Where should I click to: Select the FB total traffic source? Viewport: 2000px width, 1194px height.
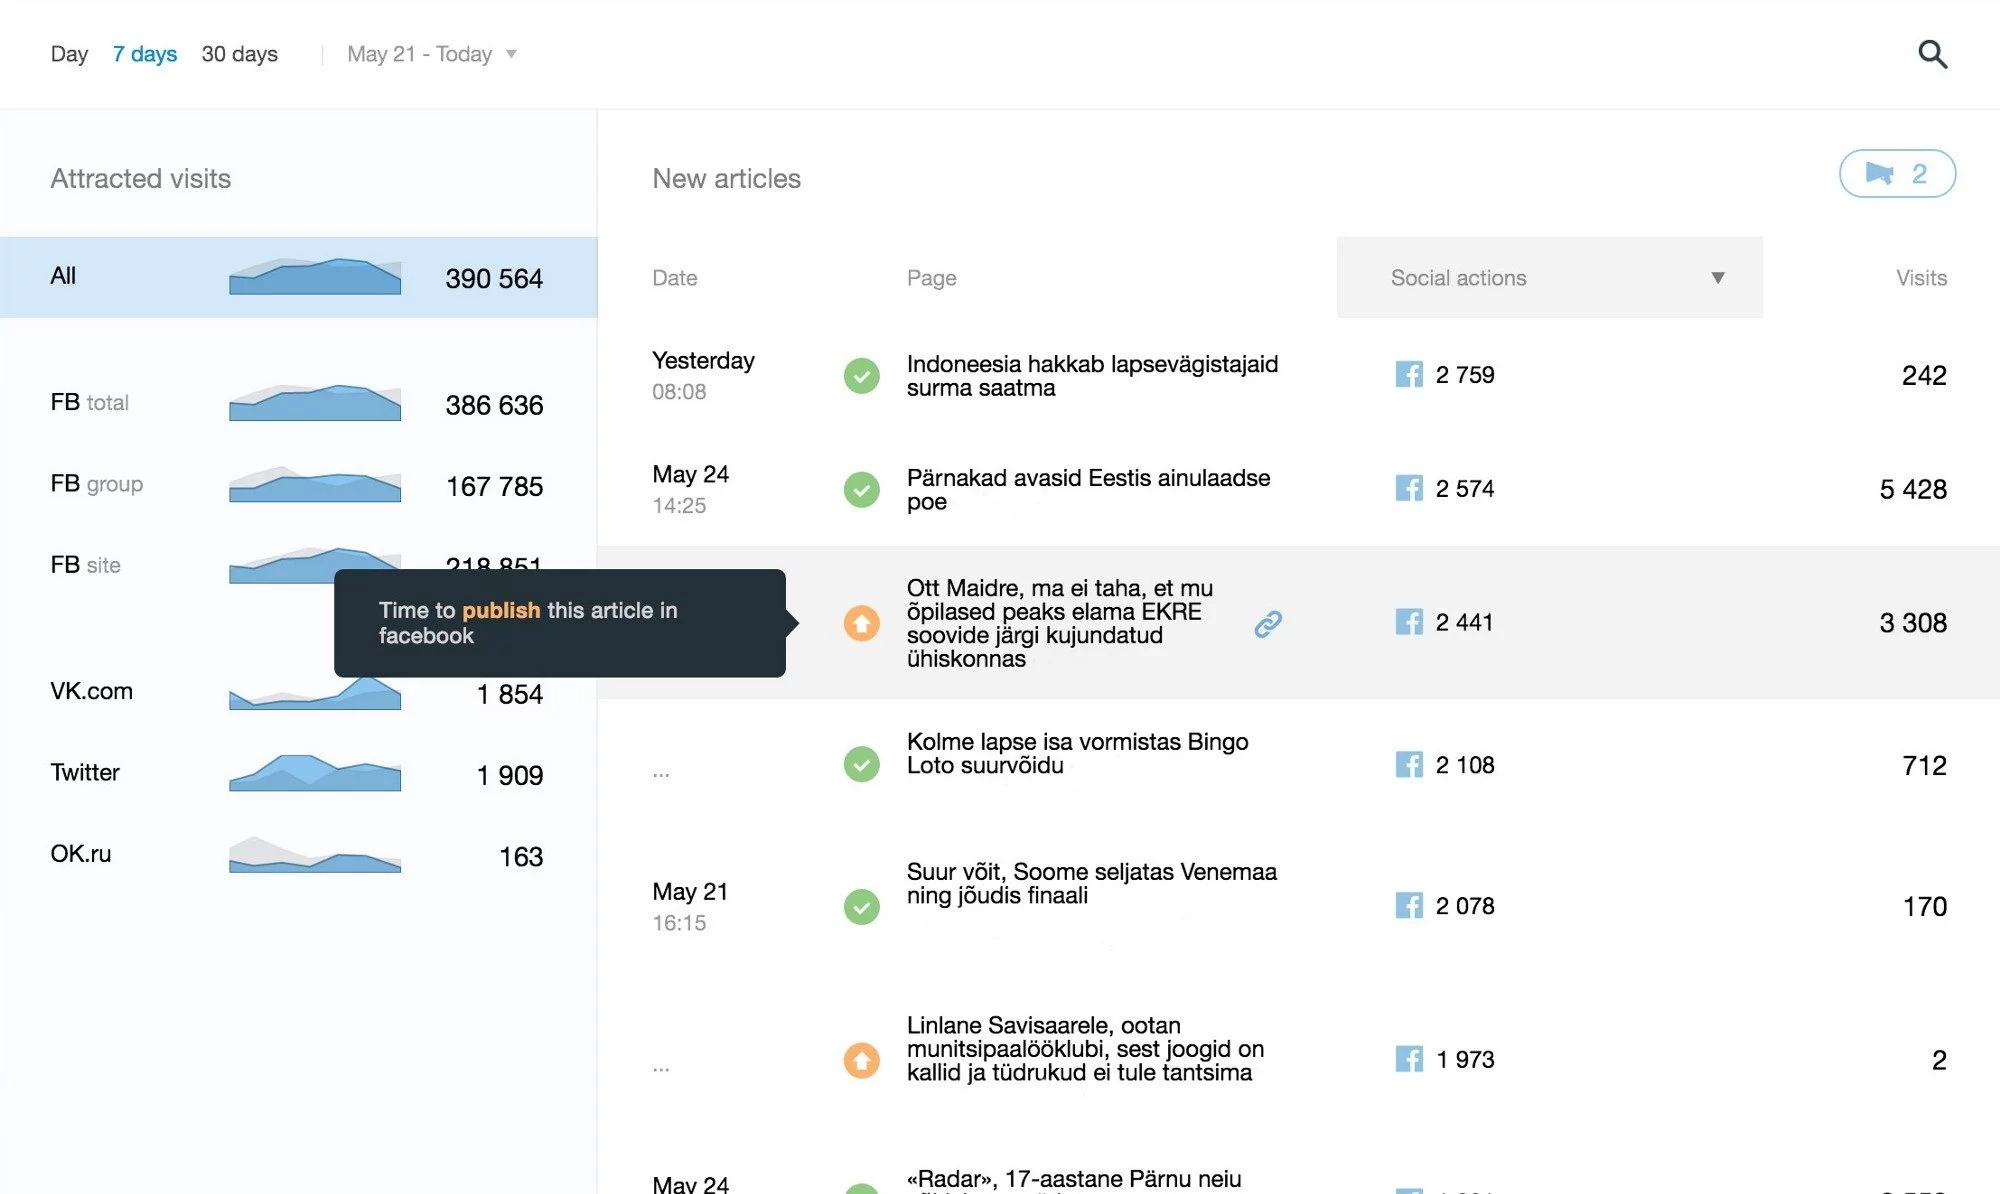pos(298,403)
